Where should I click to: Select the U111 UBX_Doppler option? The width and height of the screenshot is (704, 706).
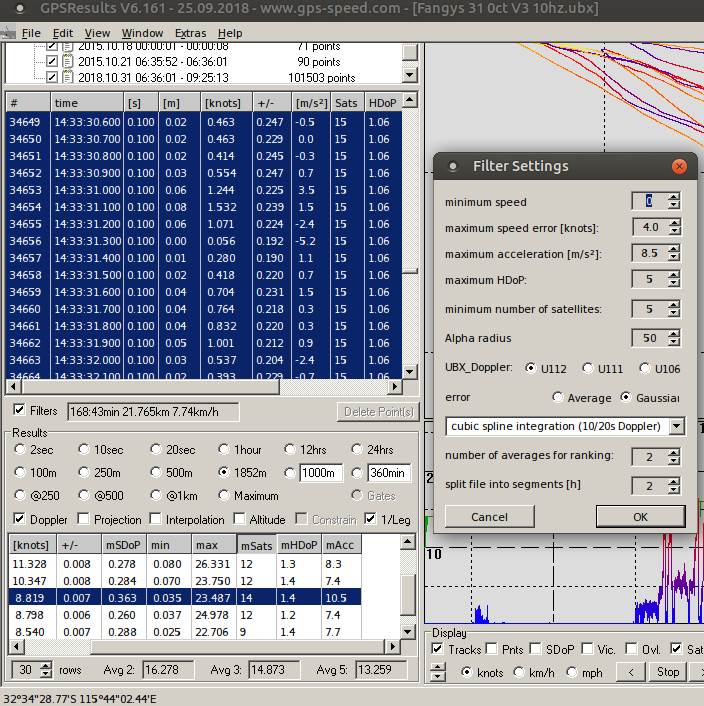587,368
